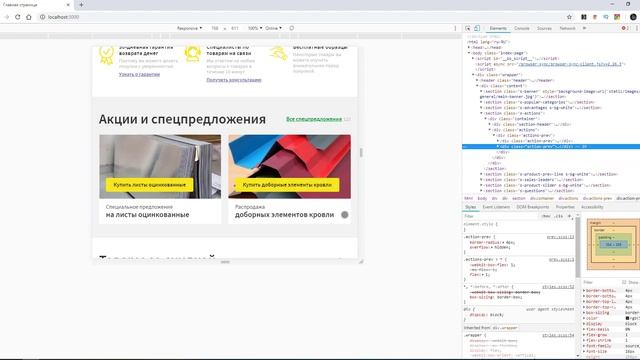
Task: Select div.container in the DOM breadcrumb
Action: click(542, 198)
